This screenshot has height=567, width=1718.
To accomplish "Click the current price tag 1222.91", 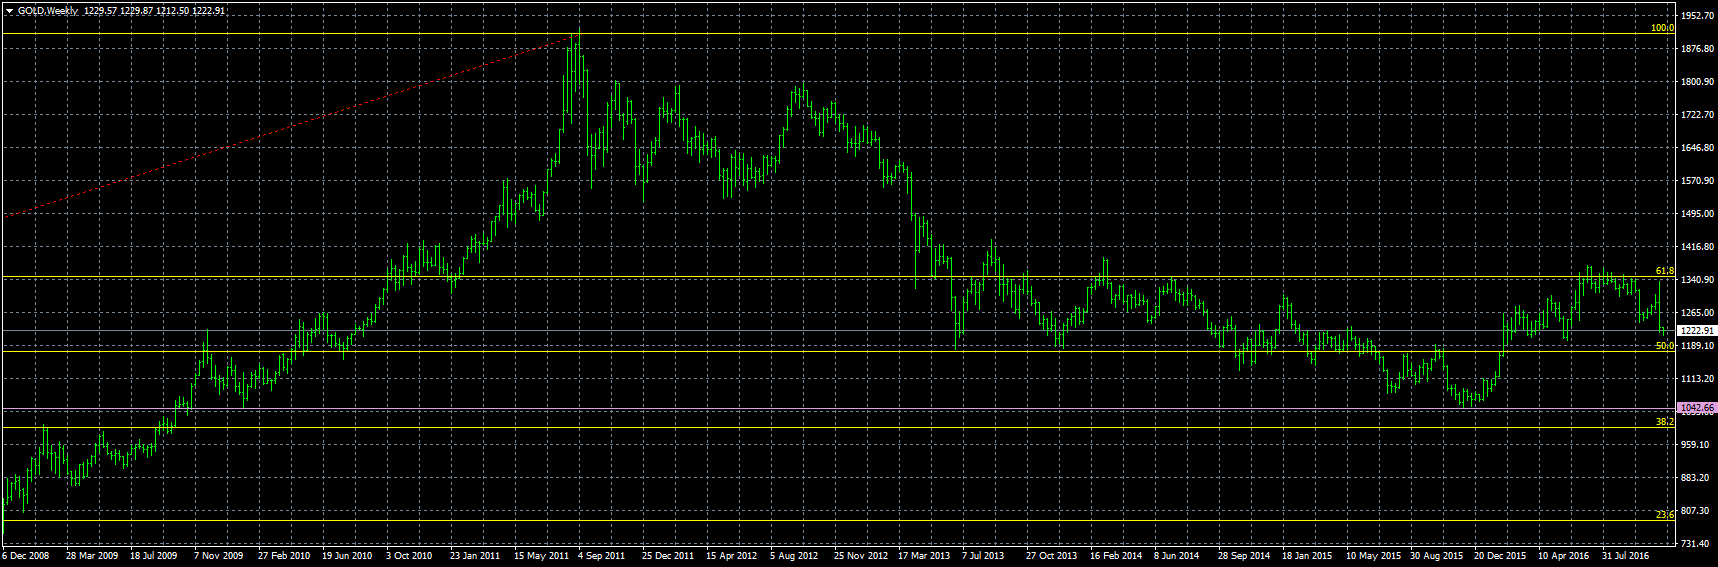I will click(1696, 330).
